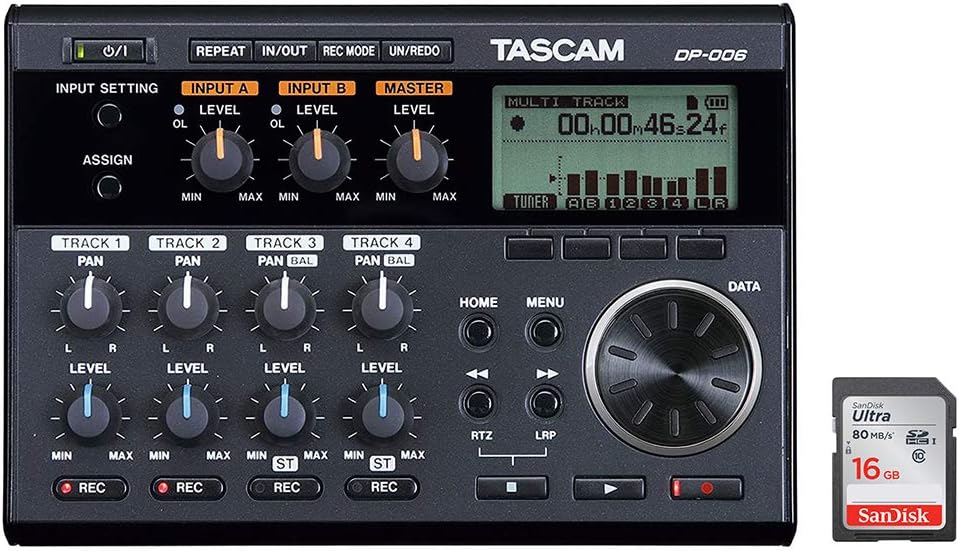Click the TRACK 4 label

point(382,243)
